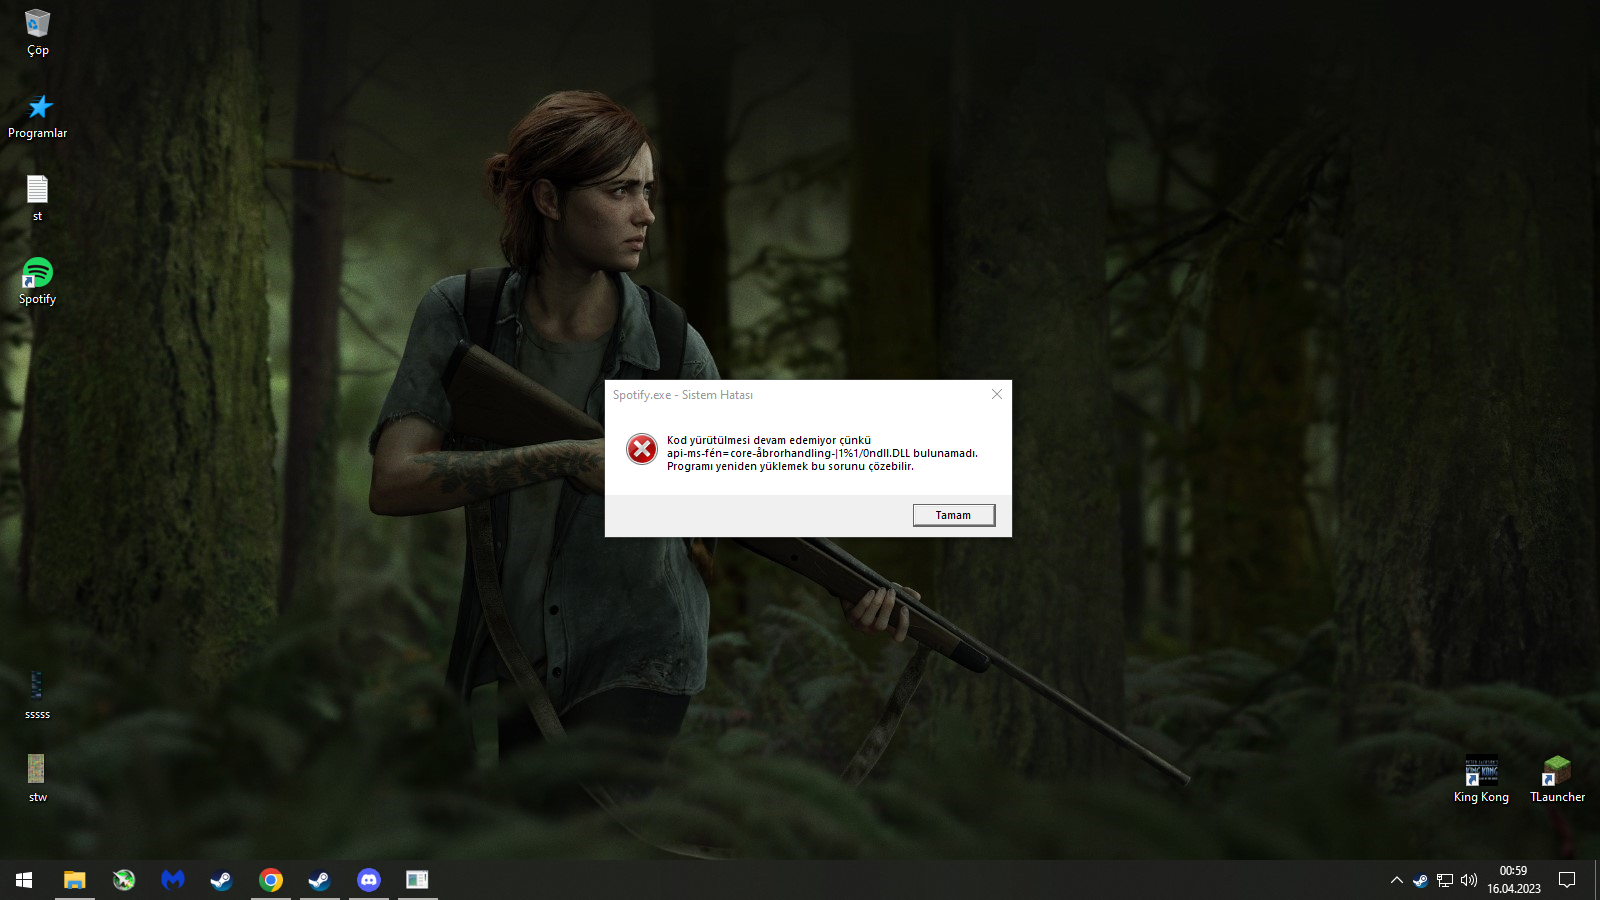Select the Programlar star desktop shortcut
Screen dimensions: 1600x900
click(x=38, y=116)
